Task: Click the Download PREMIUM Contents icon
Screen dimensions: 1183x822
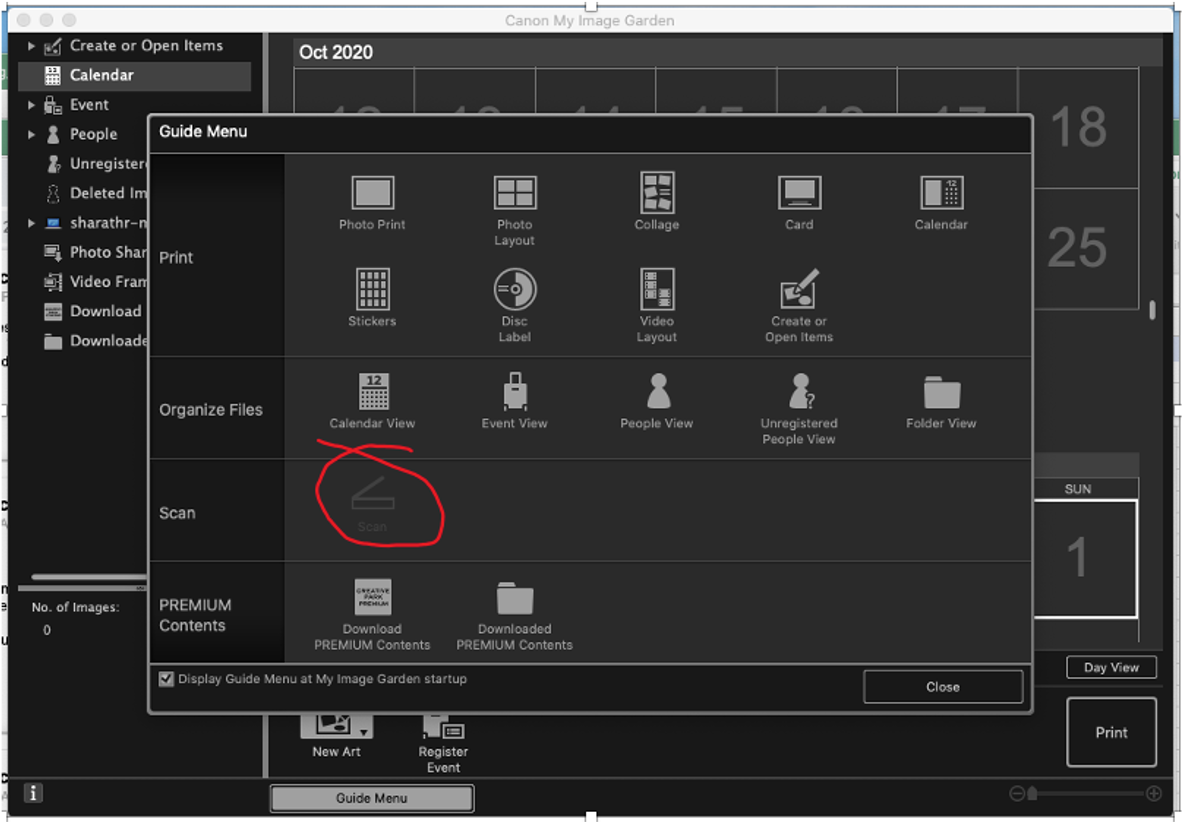Action: [x=372, y=598]
